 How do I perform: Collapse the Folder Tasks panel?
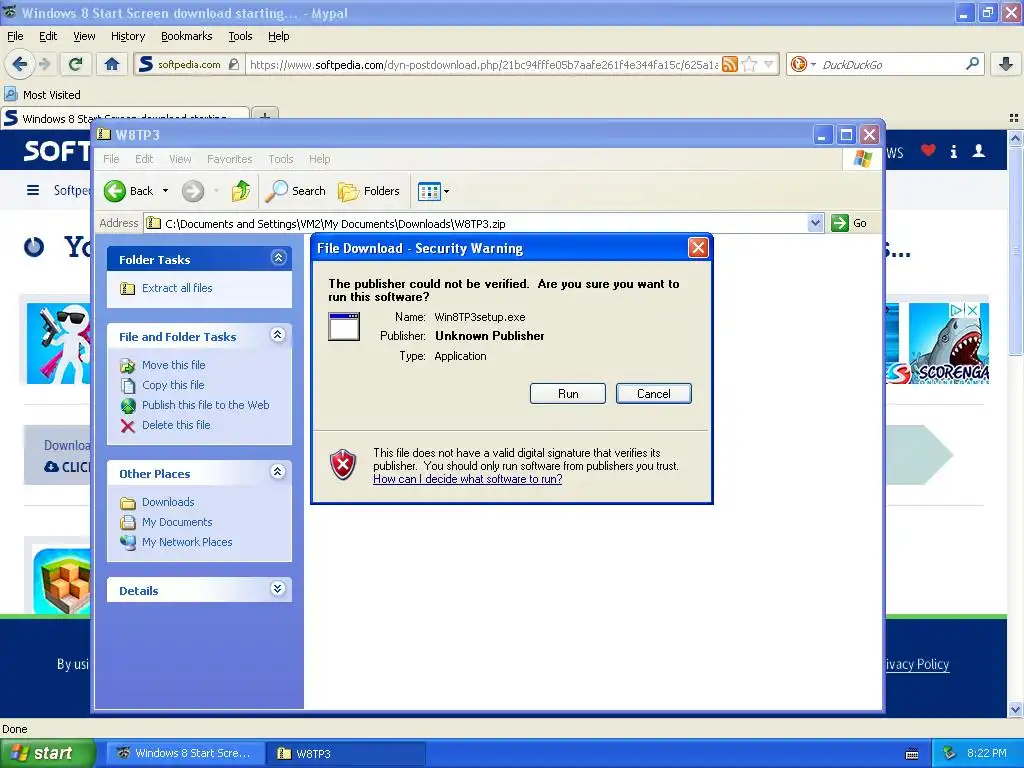(x=278, y=258)
